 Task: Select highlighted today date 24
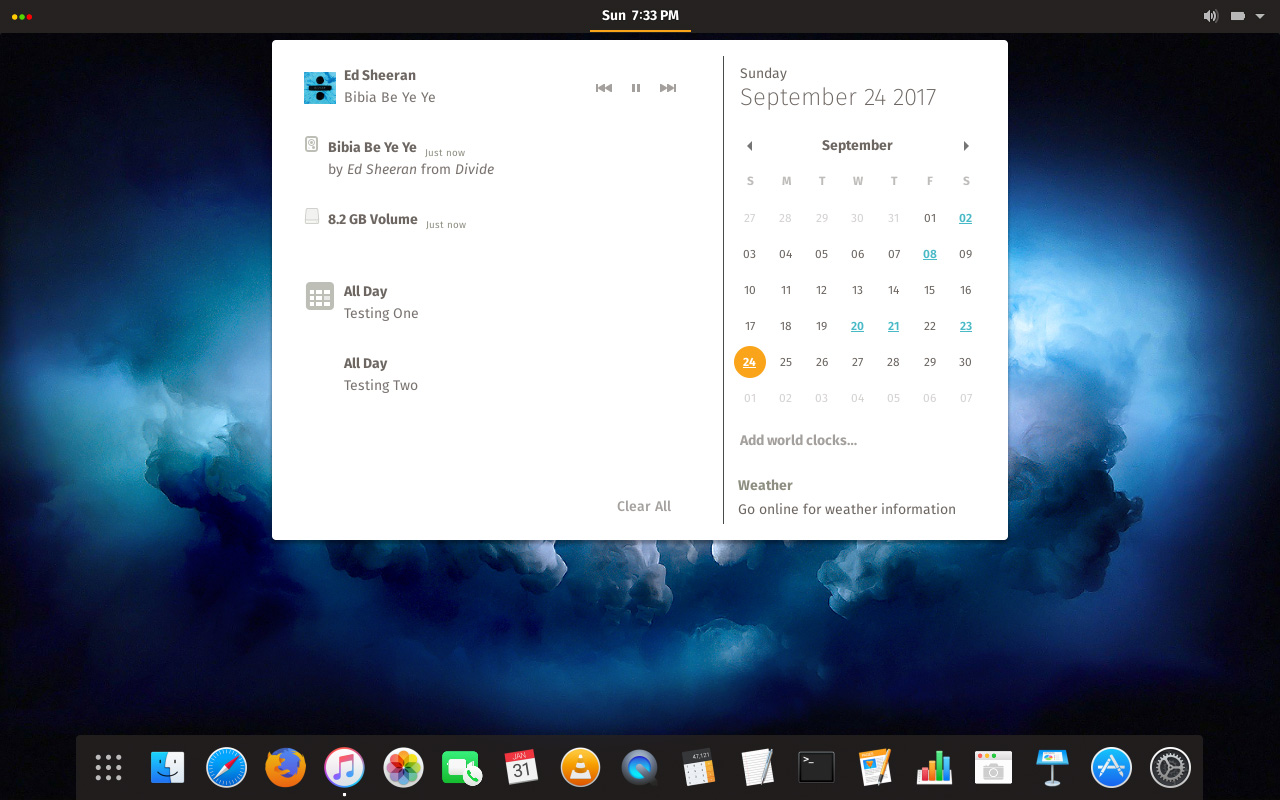[x=749, y=362]
